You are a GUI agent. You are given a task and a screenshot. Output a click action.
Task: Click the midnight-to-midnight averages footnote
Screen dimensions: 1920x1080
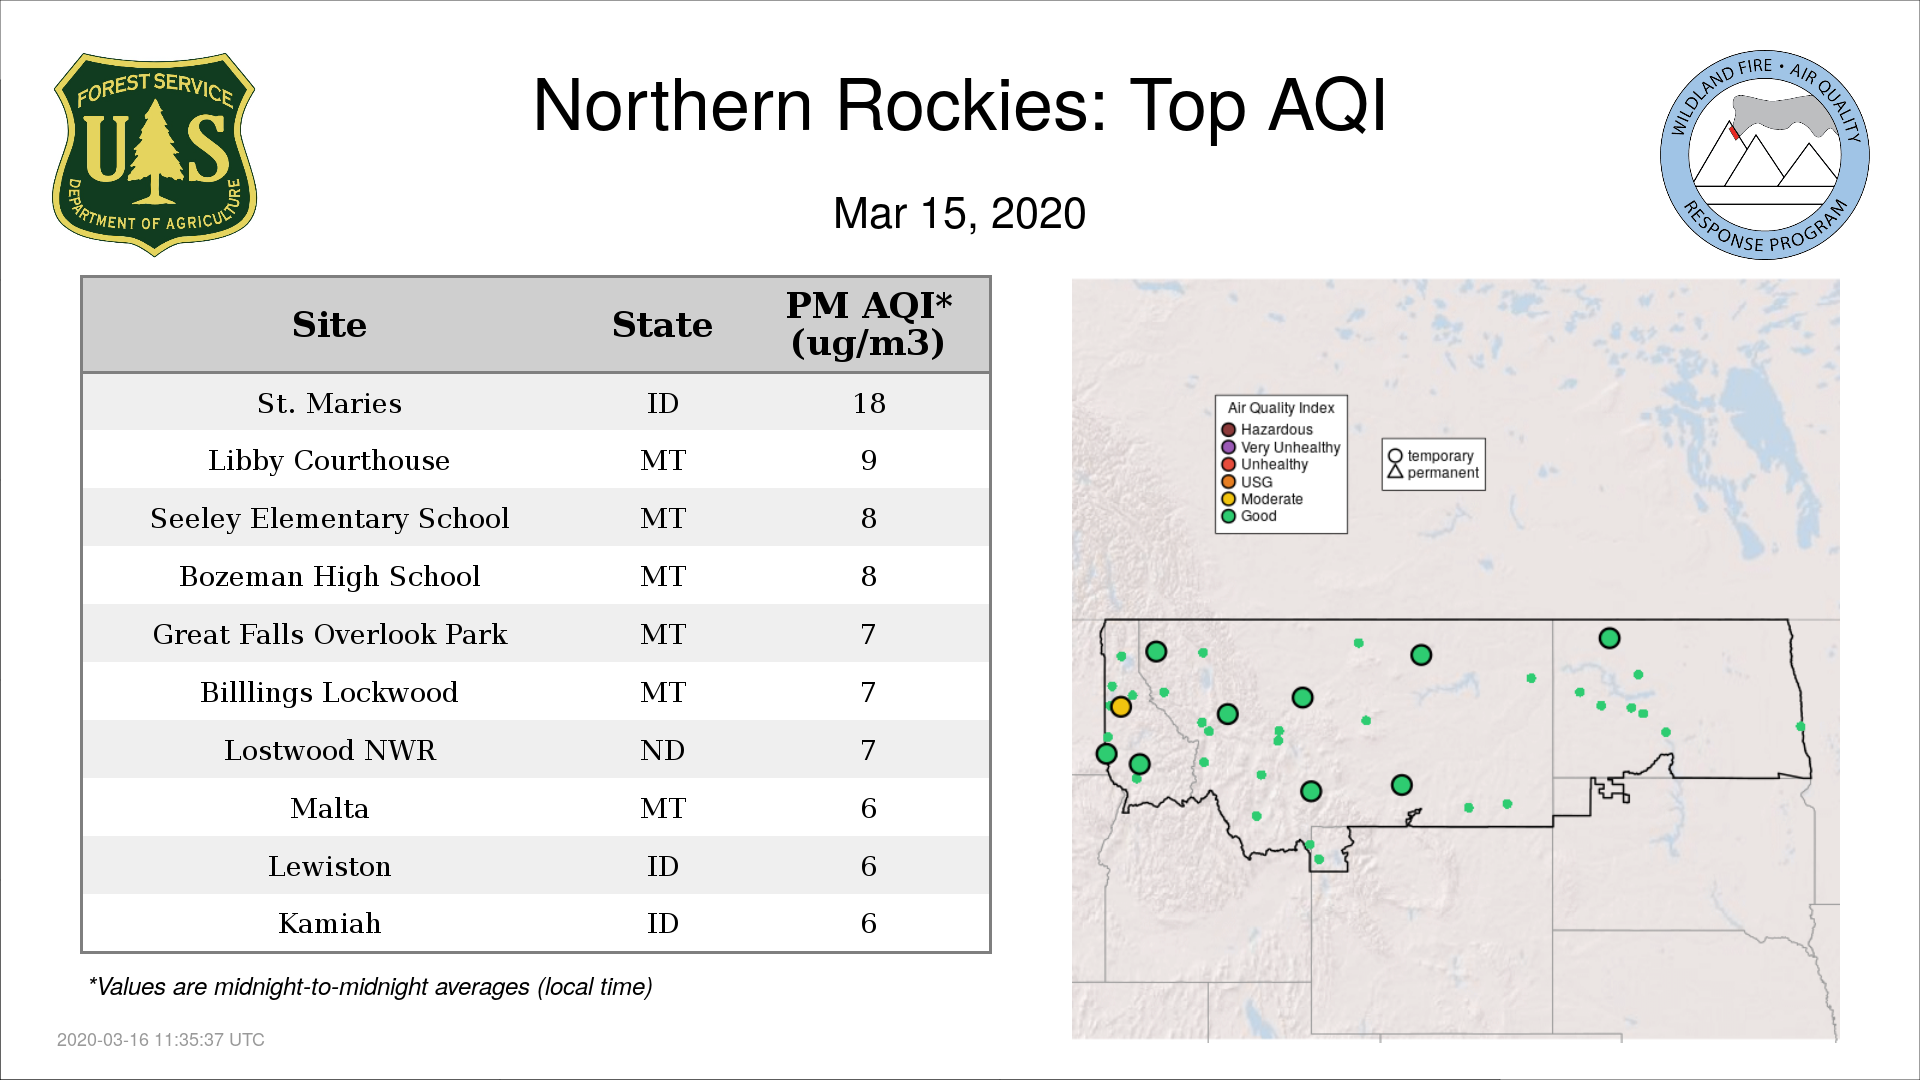click(x=370, y=988)
